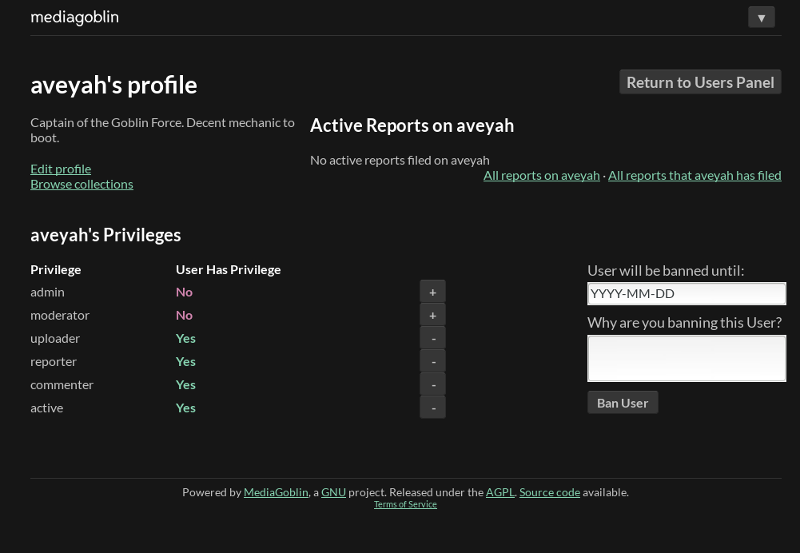Click the 'aveyah's profile' heading
Screen dimensions: 800x553
click(114, 85)
